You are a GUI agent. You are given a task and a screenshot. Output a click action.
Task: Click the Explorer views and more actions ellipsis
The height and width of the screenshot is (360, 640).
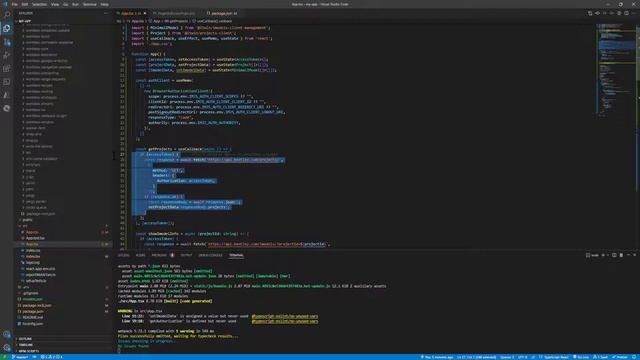click(x=106, y=13)
